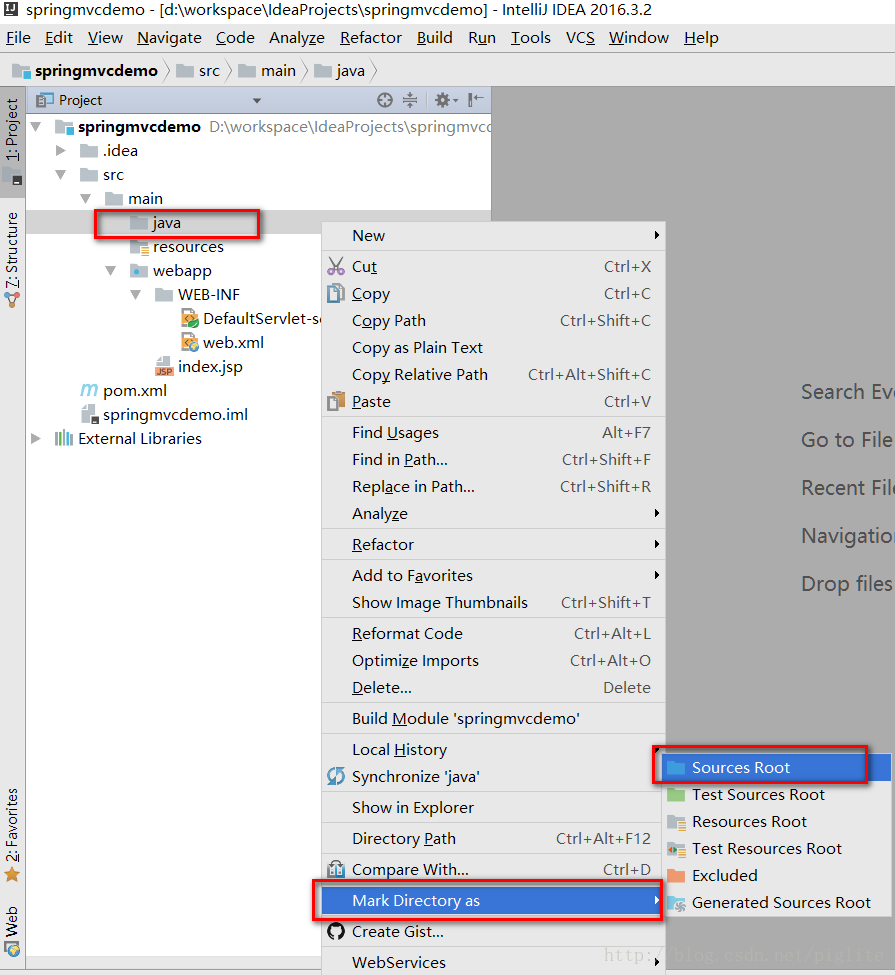Screen dimensions: 895x975
Task: Select index.jsp in project tree
Action: click(x=210, y=367)
